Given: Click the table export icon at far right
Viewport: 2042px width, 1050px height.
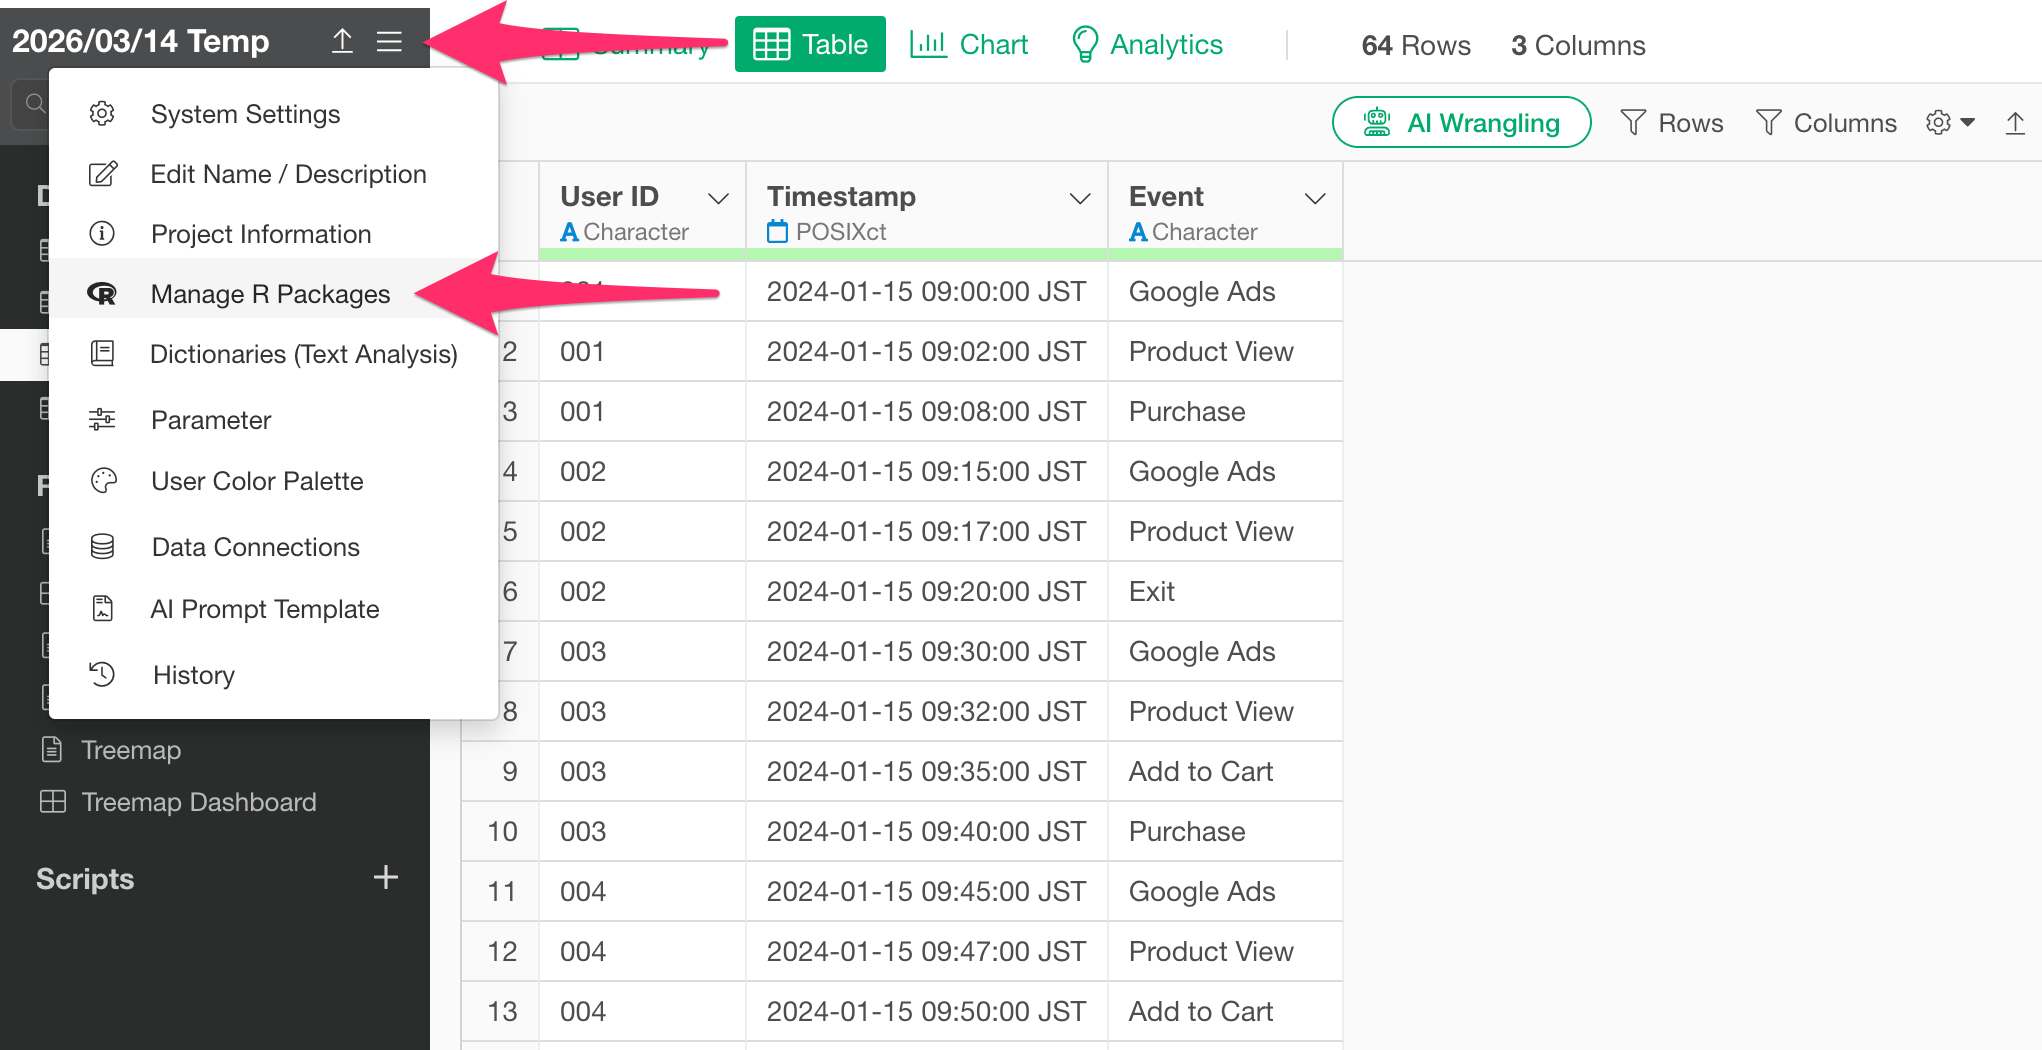Looking at the screenshot, I should (2015, 123).
